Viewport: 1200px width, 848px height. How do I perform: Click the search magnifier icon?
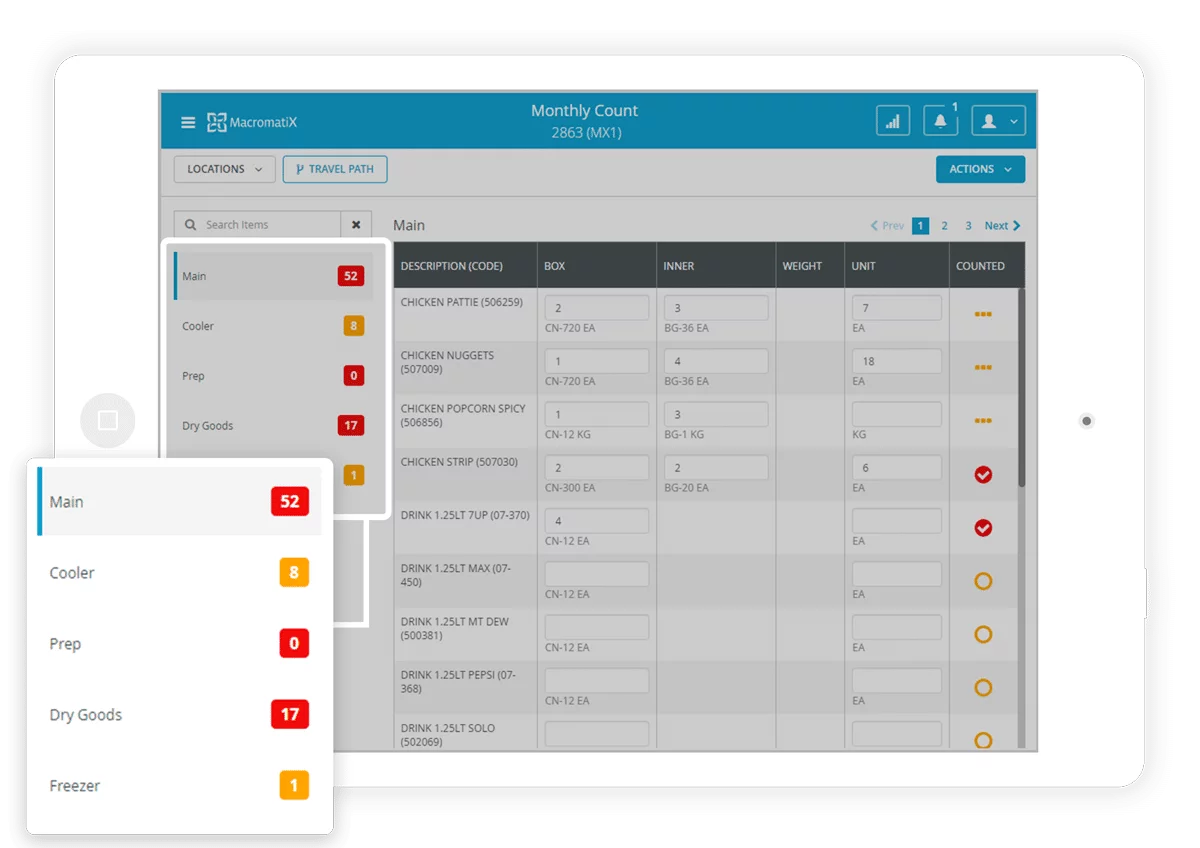coord(189,224)
